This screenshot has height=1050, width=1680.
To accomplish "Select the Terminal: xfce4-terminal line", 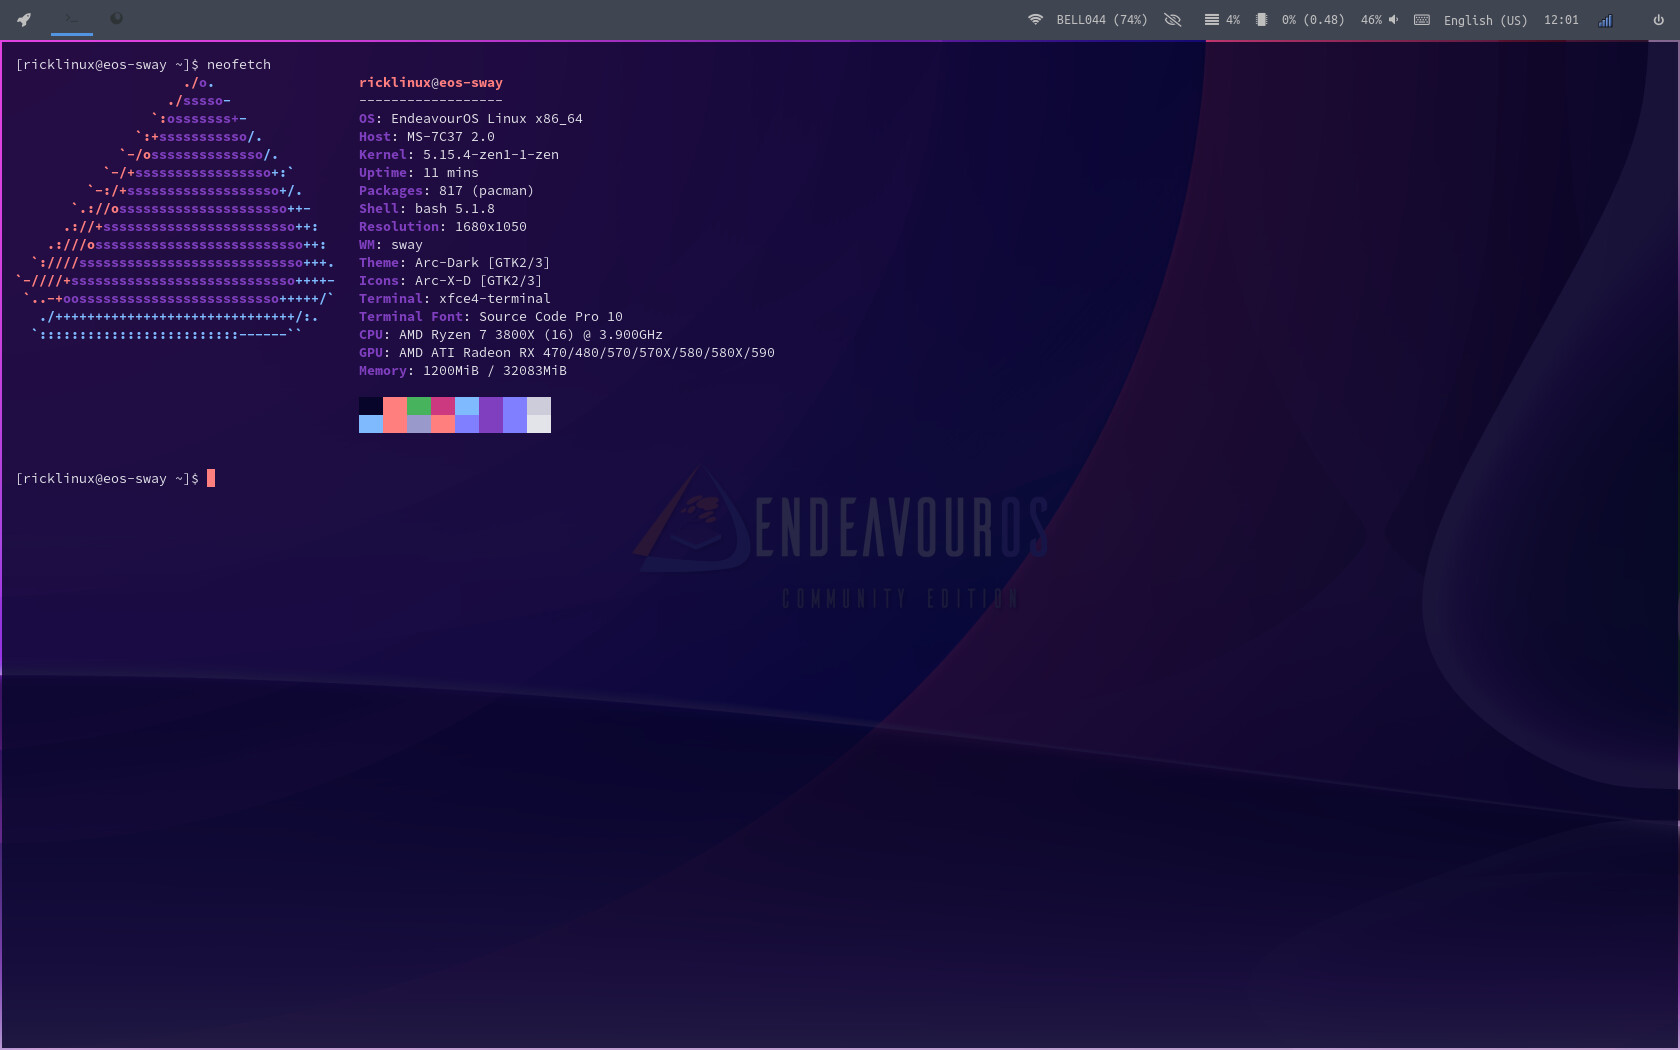I will coord(455,298).
